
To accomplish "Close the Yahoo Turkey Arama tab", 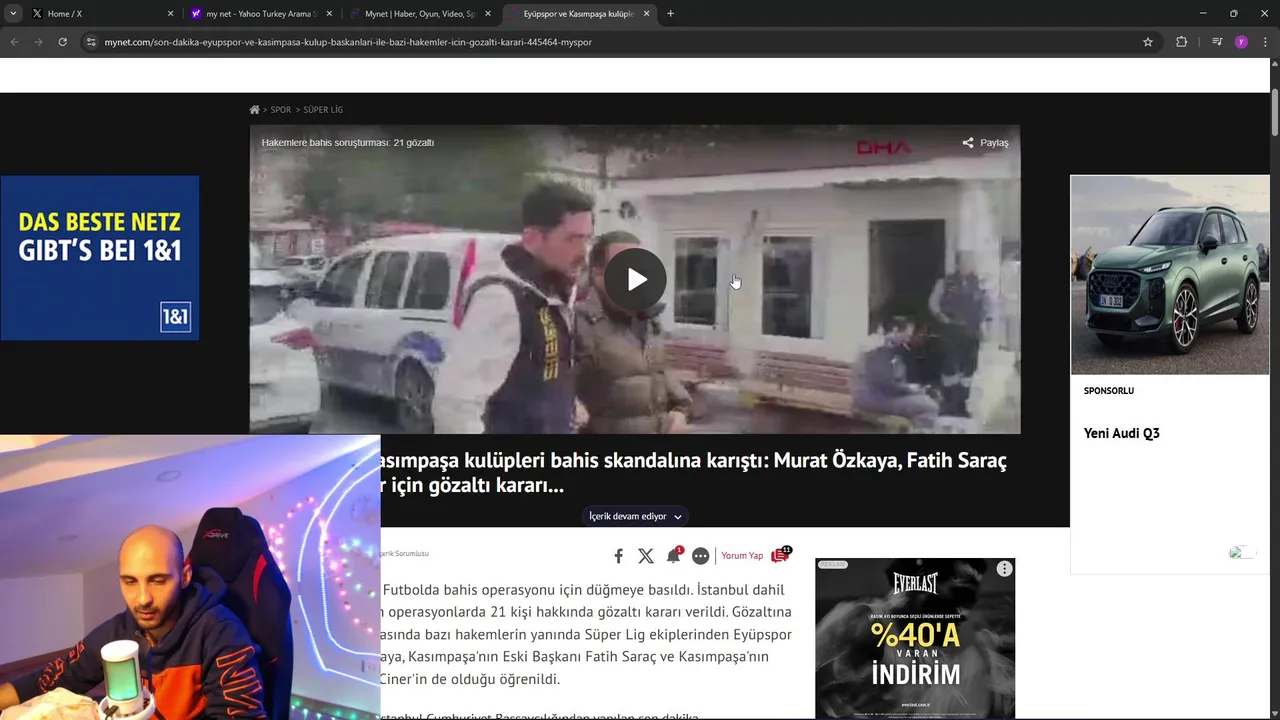I will pos(329,14).
